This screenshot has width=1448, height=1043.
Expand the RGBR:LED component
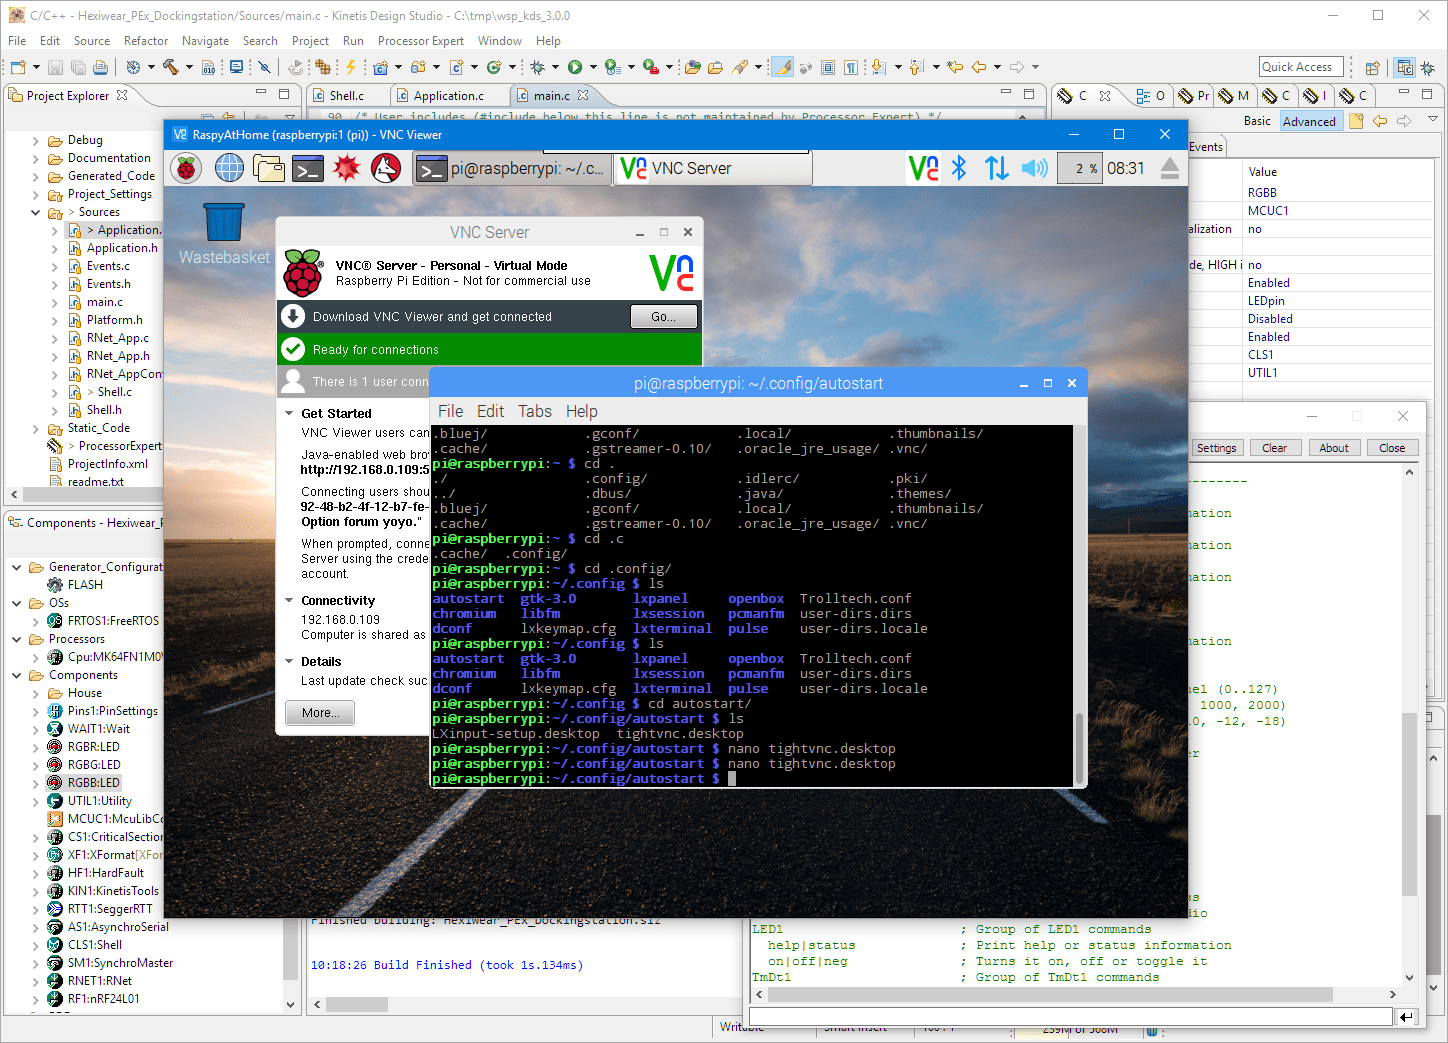coord(36,747)
